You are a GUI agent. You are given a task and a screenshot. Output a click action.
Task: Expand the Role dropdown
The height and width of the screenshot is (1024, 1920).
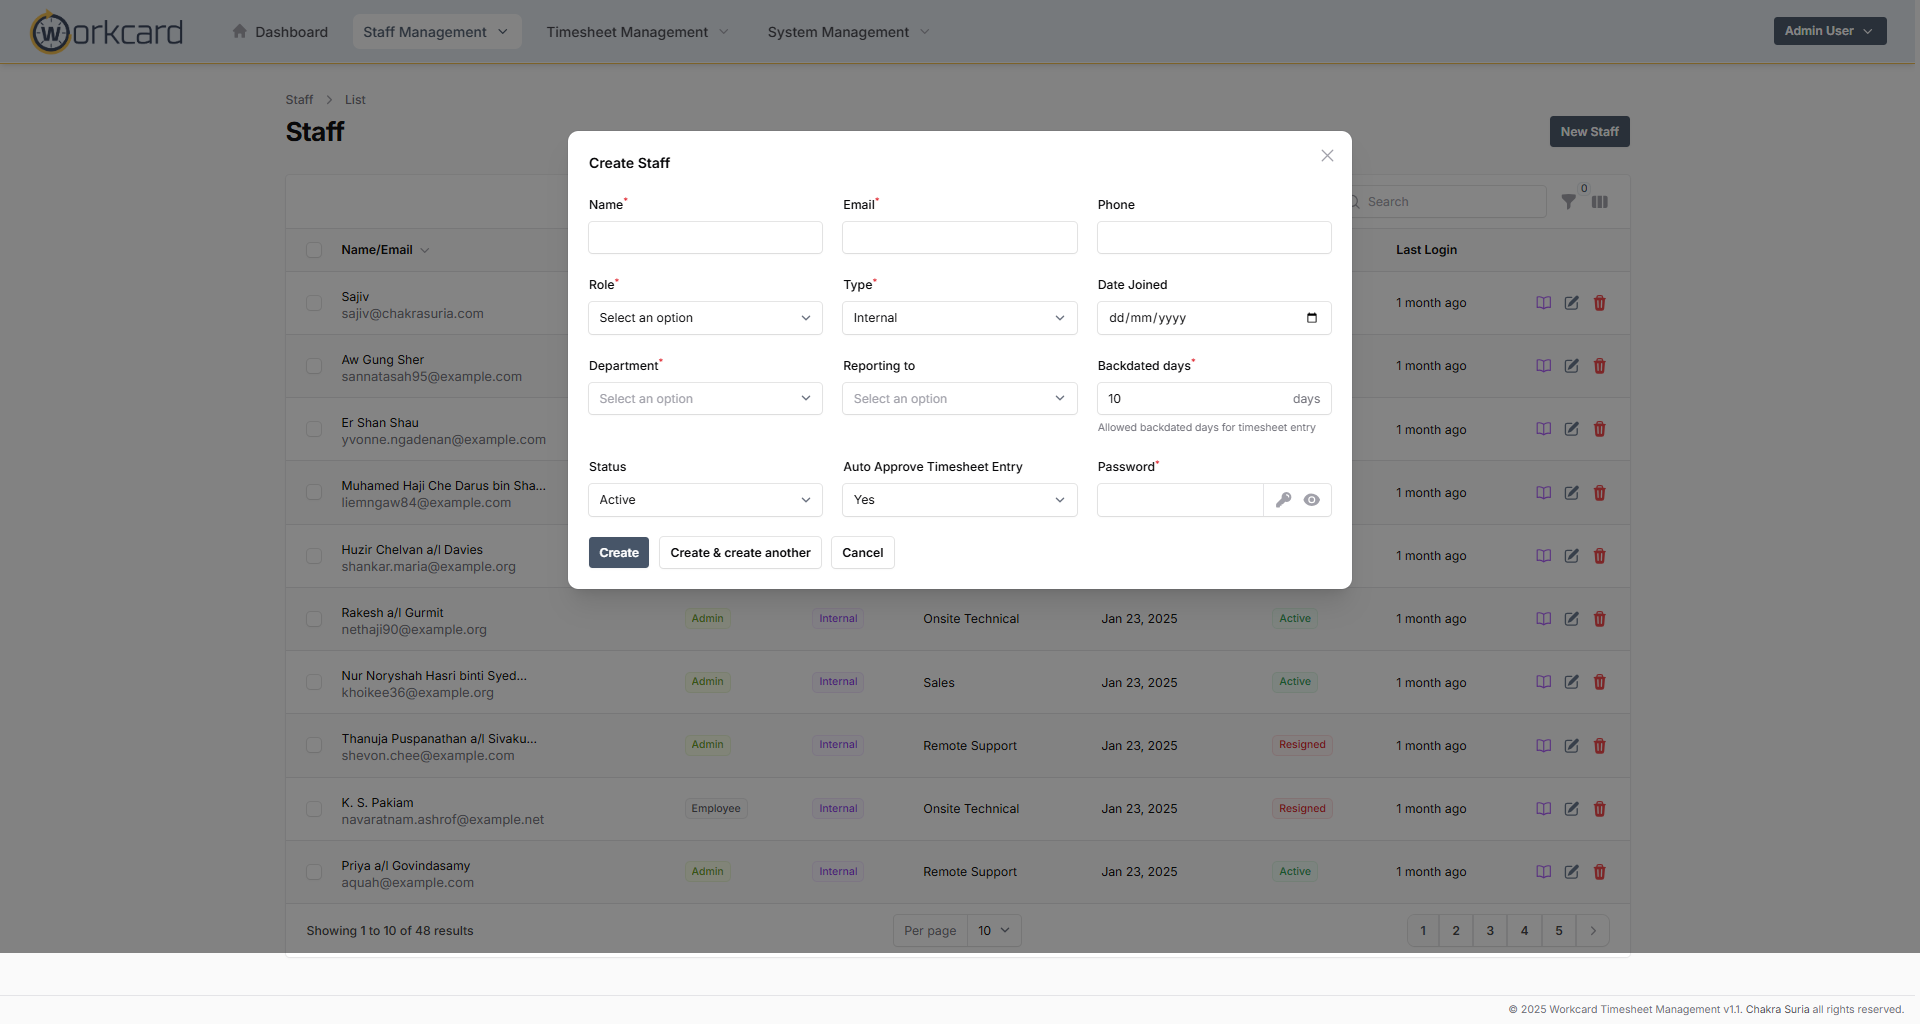click(705, 318)
